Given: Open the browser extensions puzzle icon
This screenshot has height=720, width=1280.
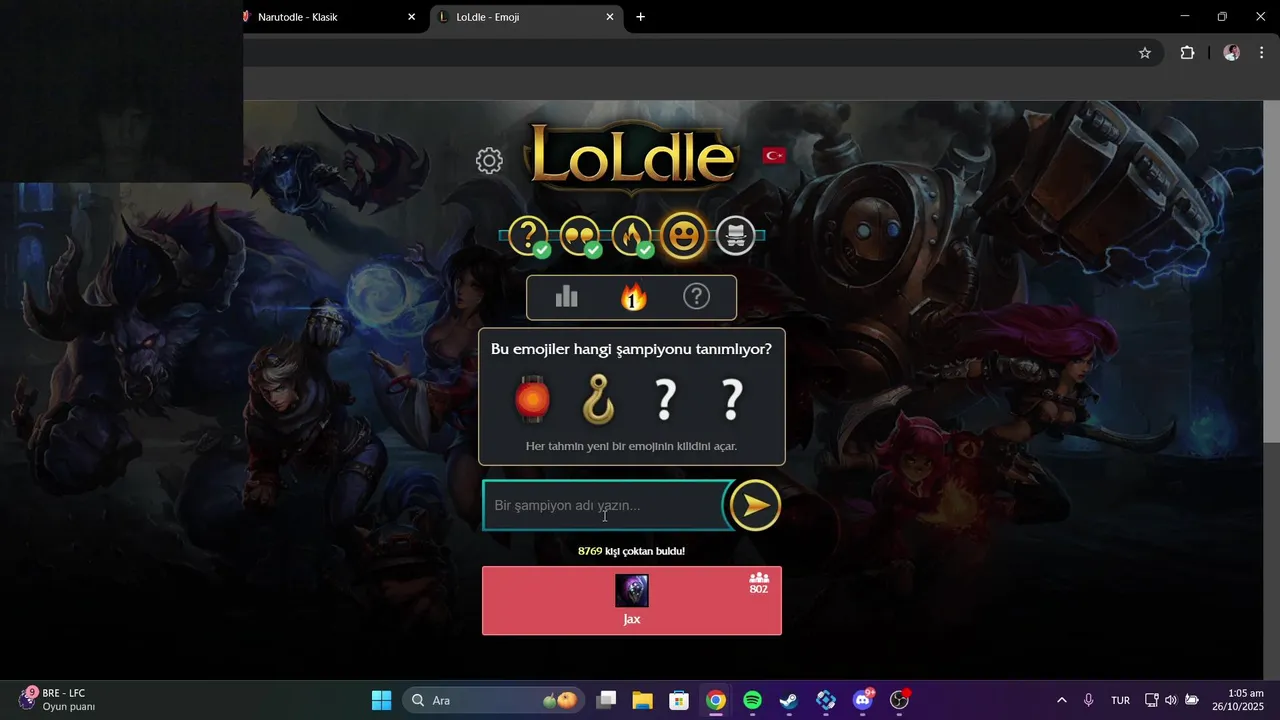Looking at the screenshot, I should [x=1187, y=53].
